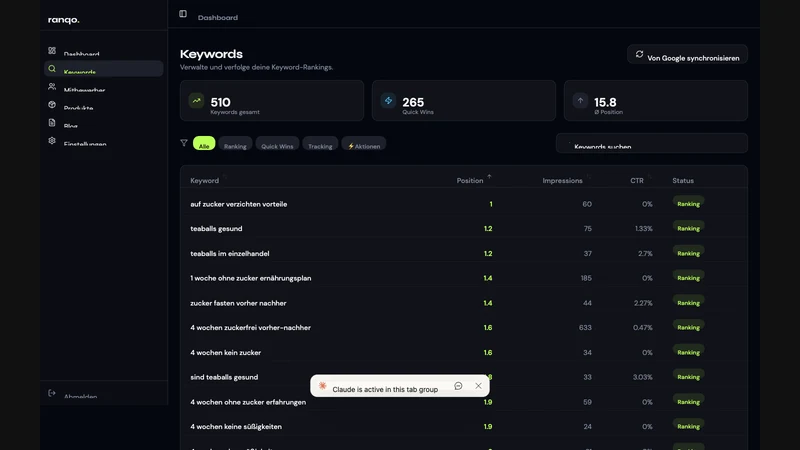Select the Tracking filter tab
The height and width of the screenshot is (450, 800).
click(x=320, y=144)
